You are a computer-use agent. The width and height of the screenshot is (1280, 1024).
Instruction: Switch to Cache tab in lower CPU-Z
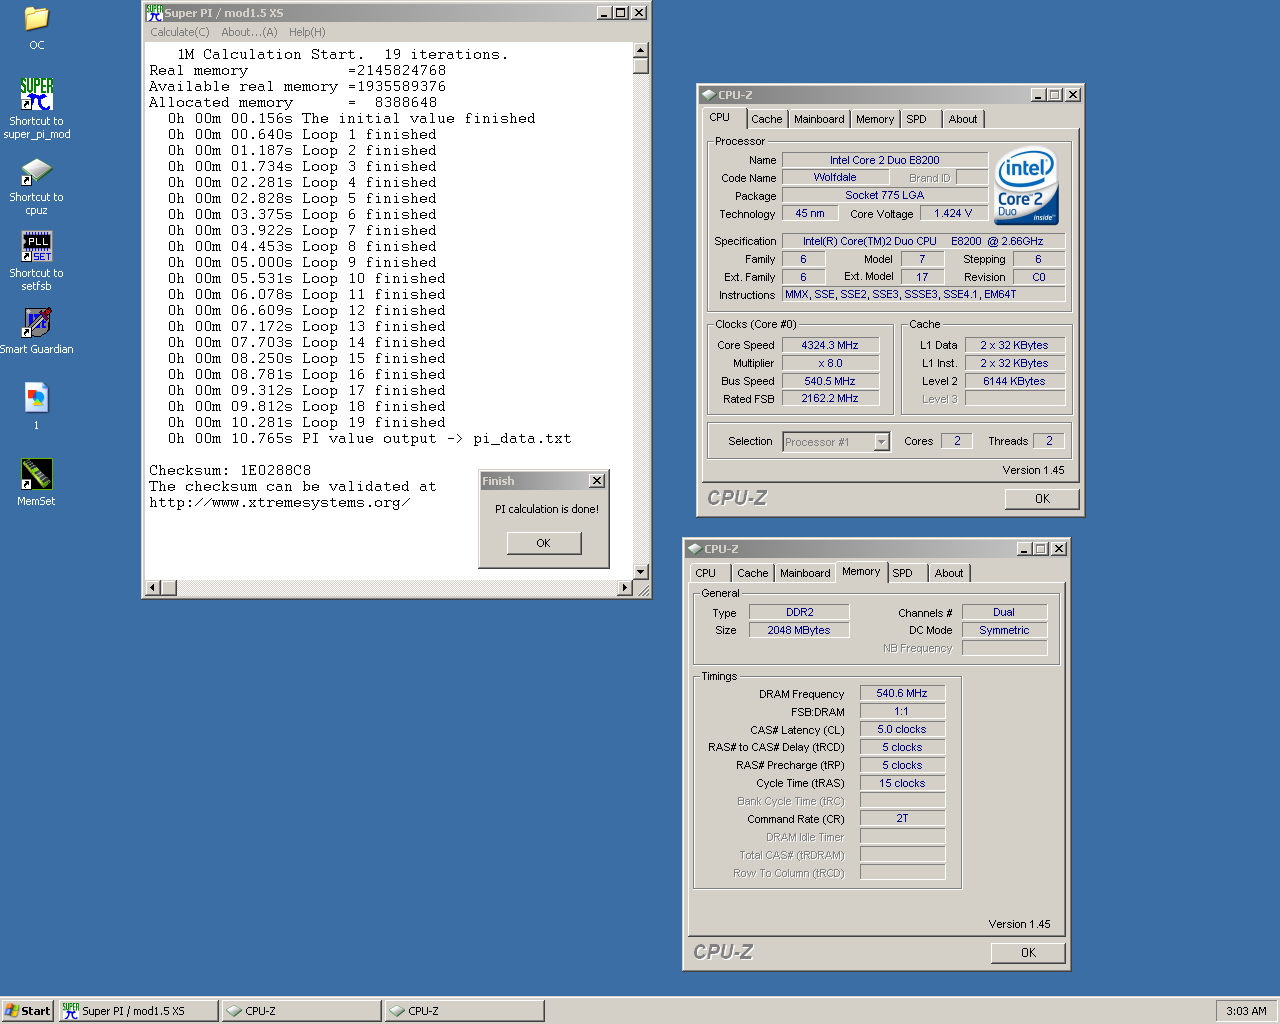click(753, 573)
